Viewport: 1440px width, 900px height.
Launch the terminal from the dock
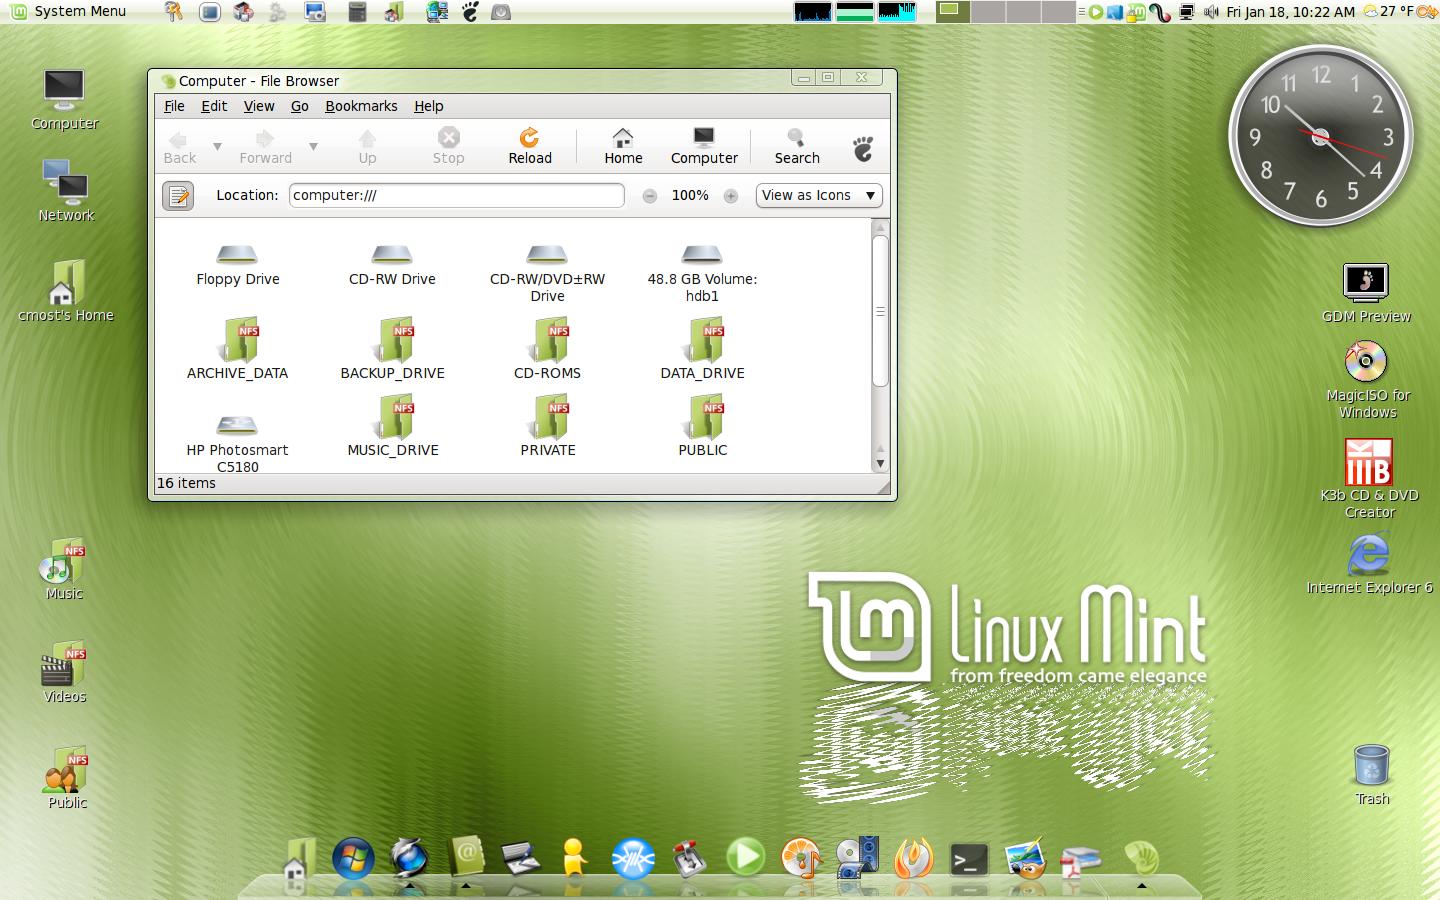pos(969,860)
